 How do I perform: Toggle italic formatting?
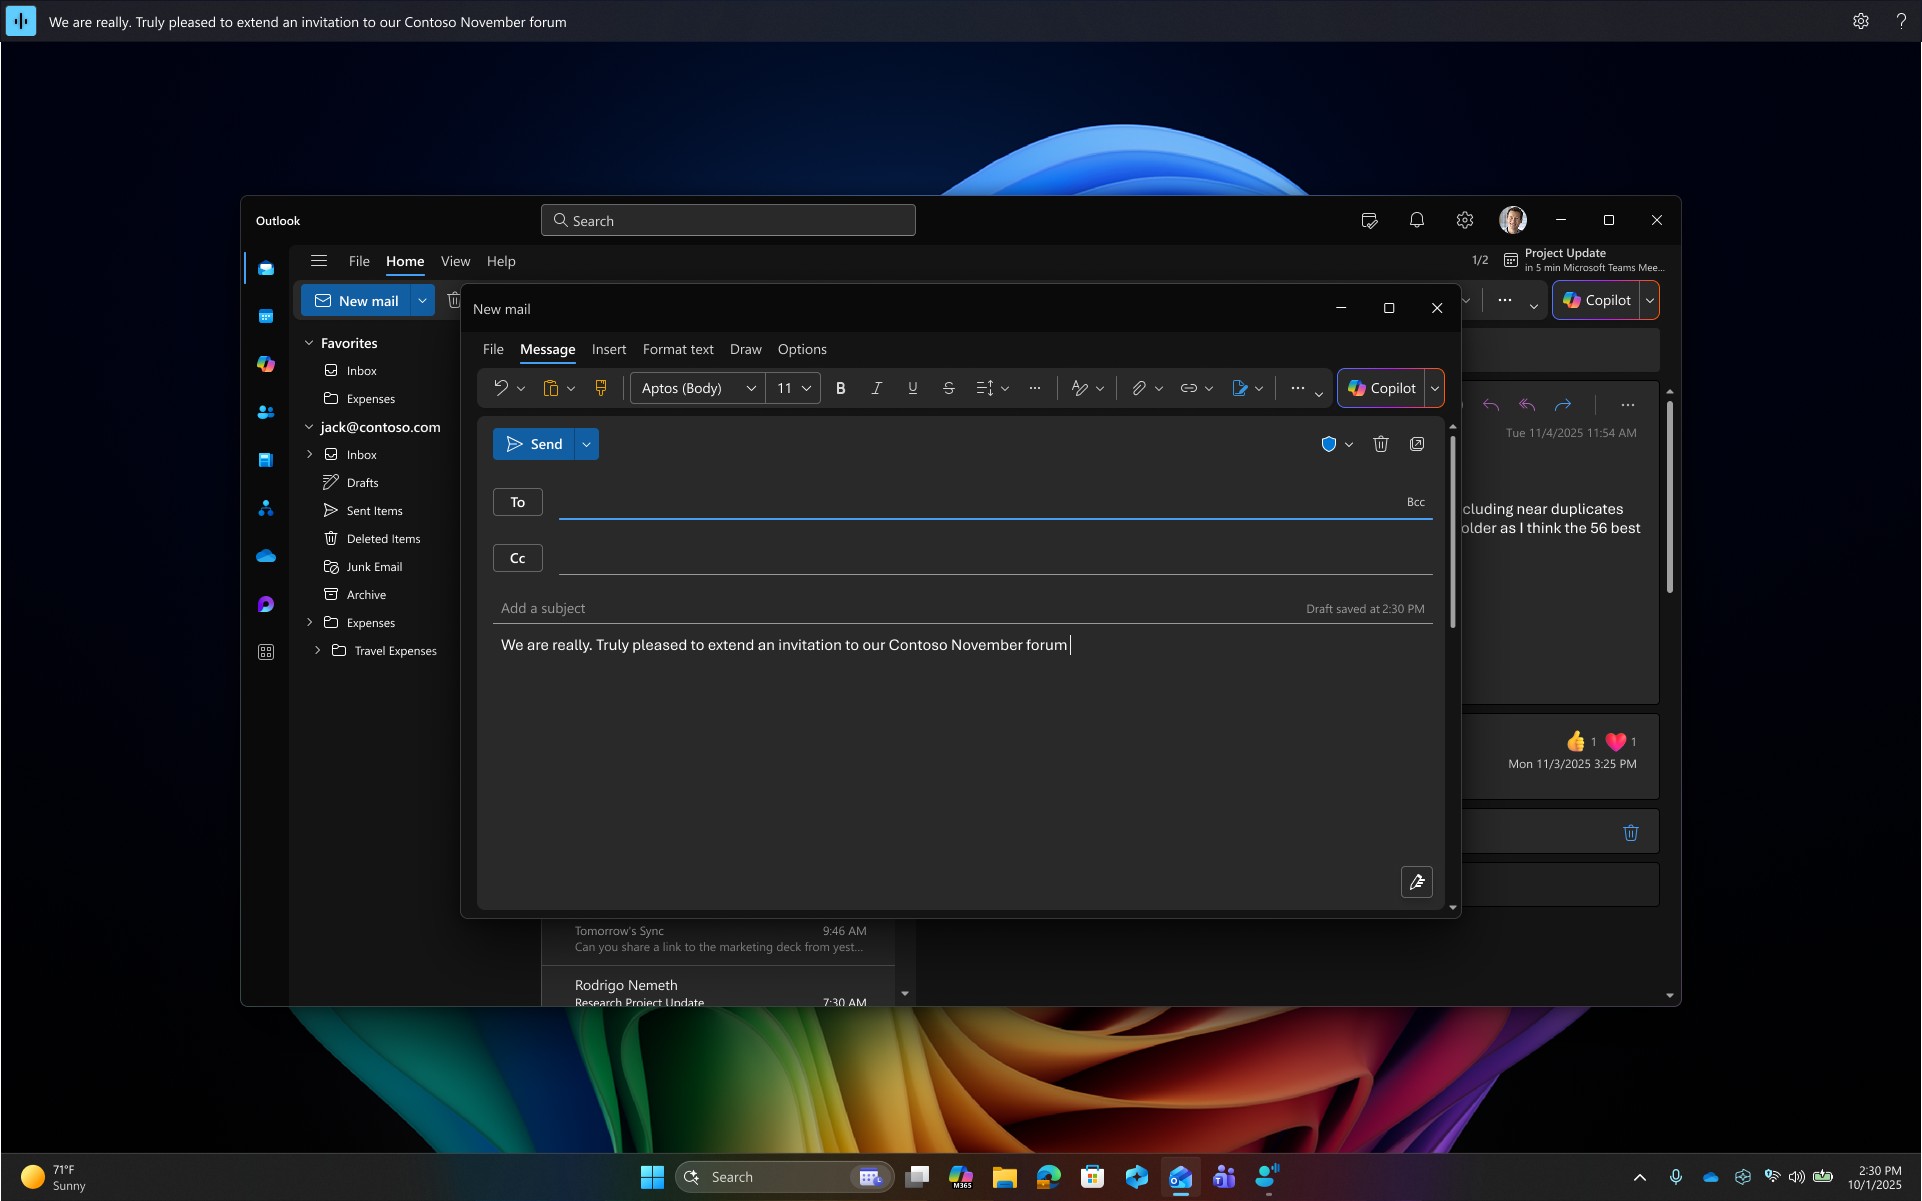pos(876,388)
